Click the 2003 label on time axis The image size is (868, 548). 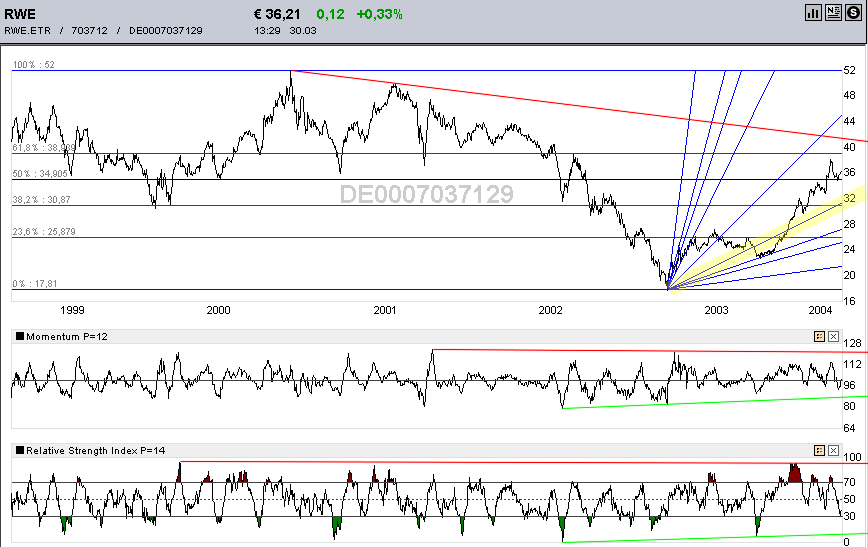click(716, 311)
